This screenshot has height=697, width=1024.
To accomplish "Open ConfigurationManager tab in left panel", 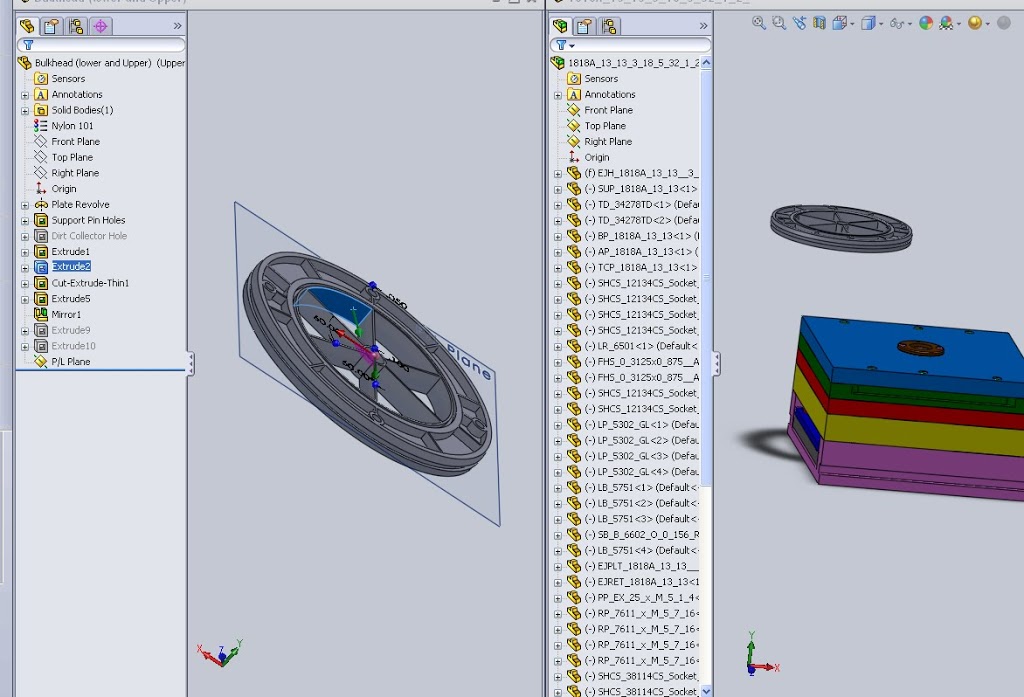I will (x=76, y=26).
